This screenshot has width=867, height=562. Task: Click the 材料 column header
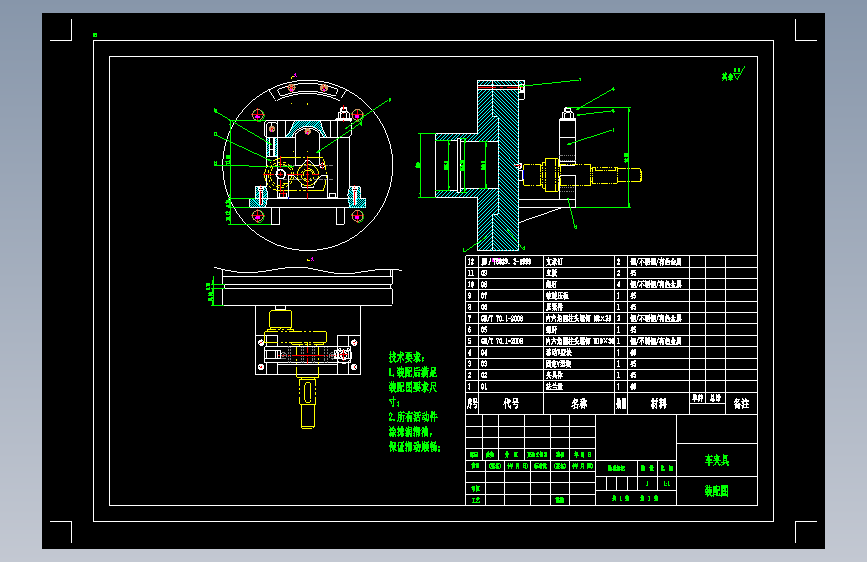pyautogui.click(x=658, y=403)
